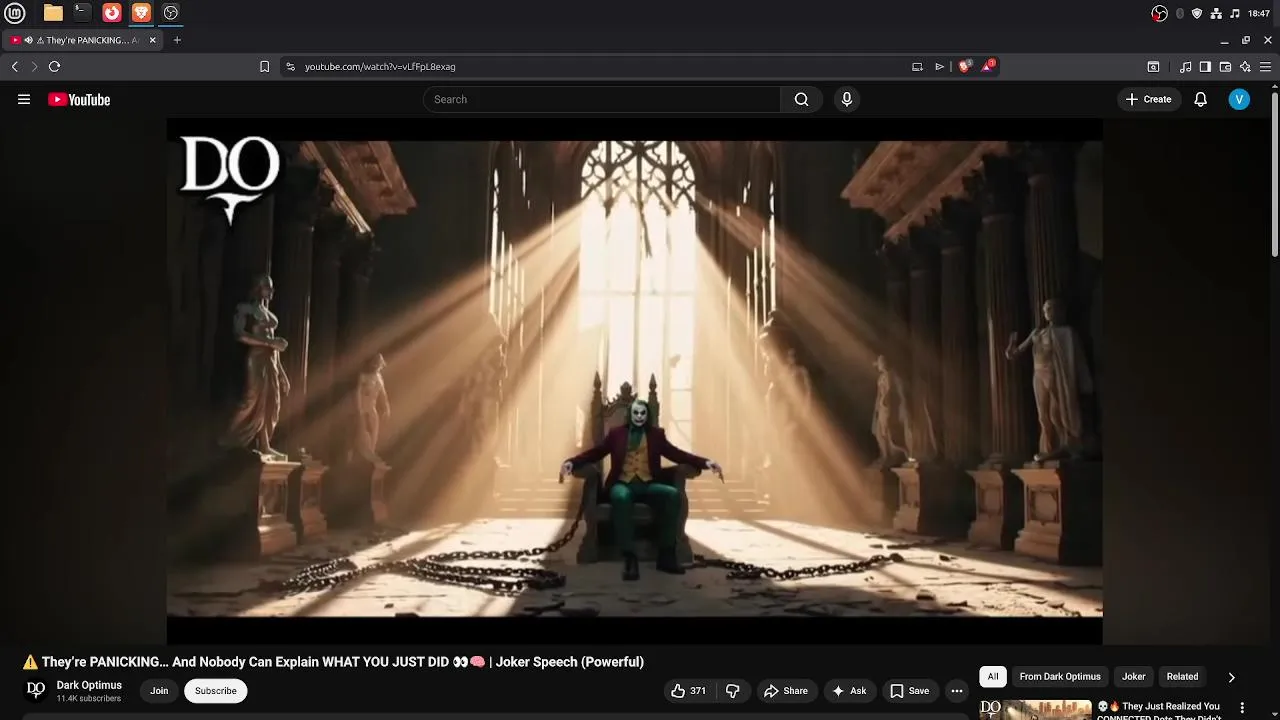Click the tray music note icon
The image size is (1280, 720).
pyautogui.click(x=1235, y=13)
